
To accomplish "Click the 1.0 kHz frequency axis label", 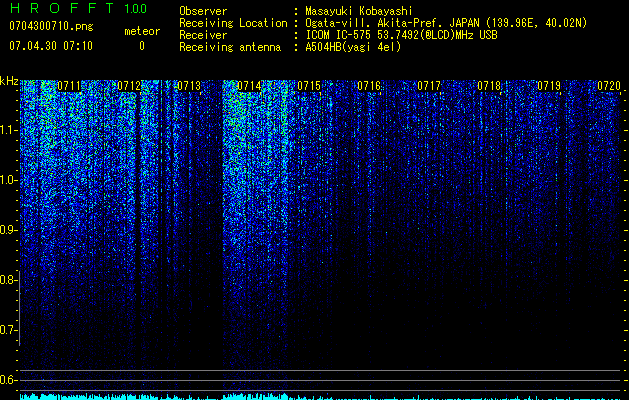I will 9,180.
